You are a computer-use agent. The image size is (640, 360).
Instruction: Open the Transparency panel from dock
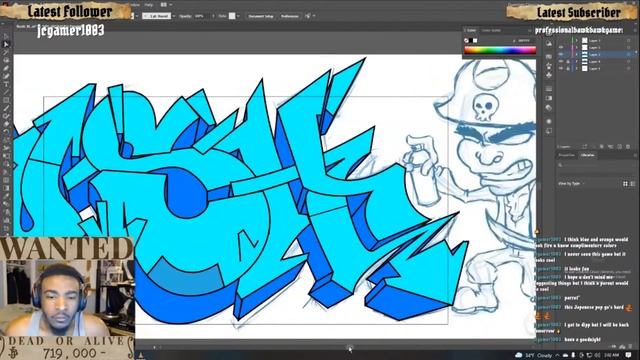pyautogui.click(x=549, y=108)
